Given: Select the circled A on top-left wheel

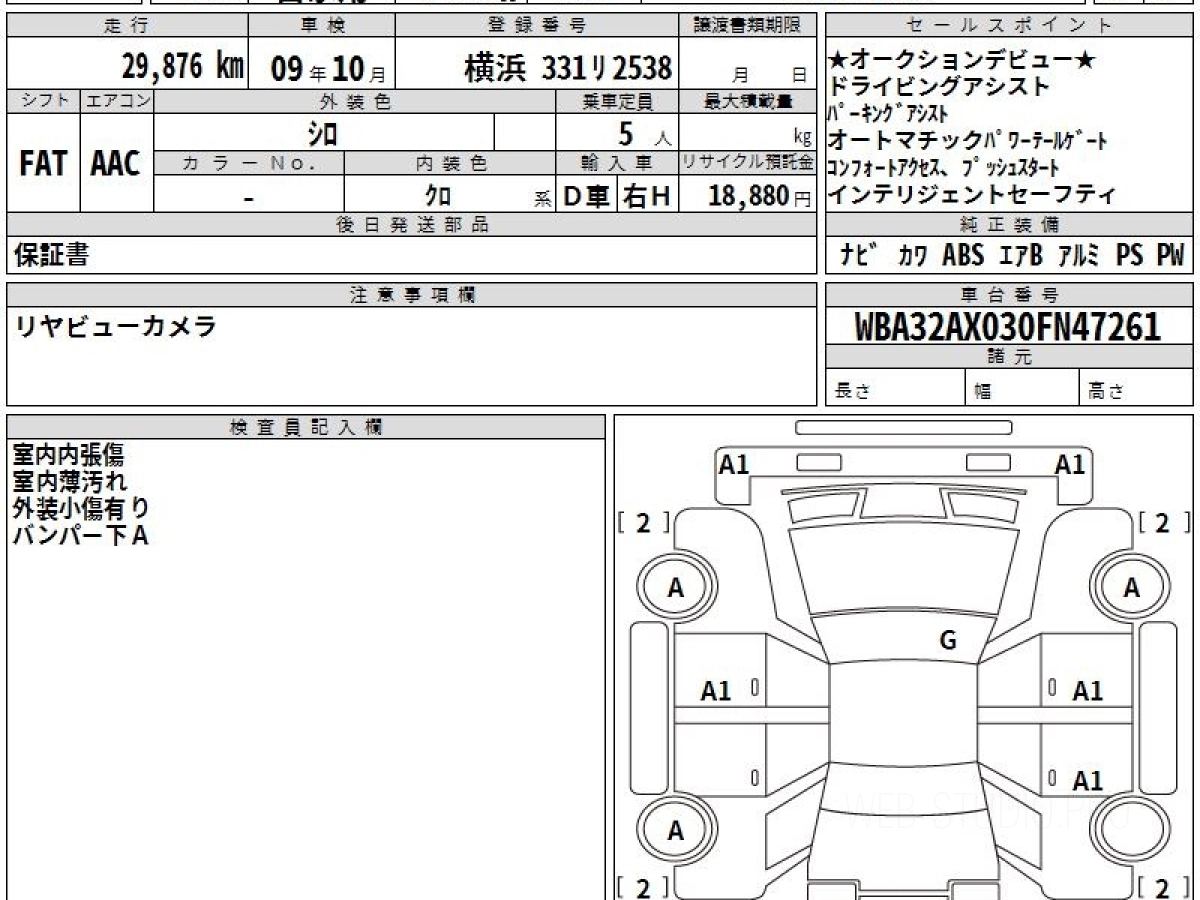Looking at the screenshot, I should click(675, 589).
